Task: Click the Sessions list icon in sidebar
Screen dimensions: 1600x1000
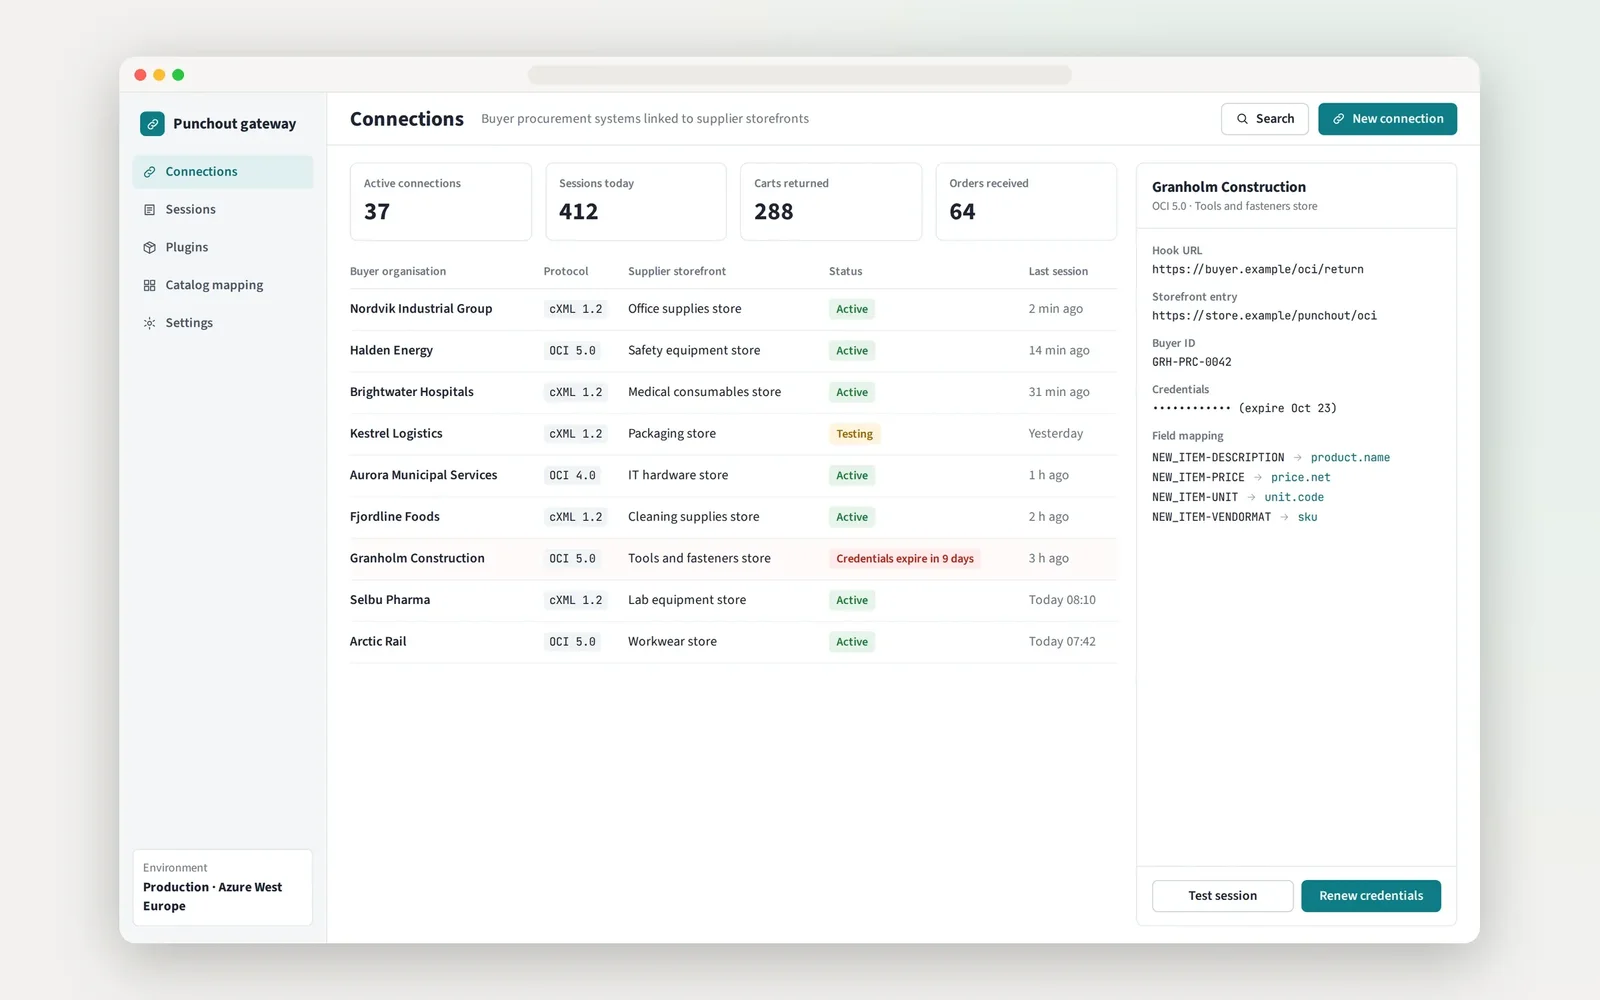Action: tap(149, 210)
